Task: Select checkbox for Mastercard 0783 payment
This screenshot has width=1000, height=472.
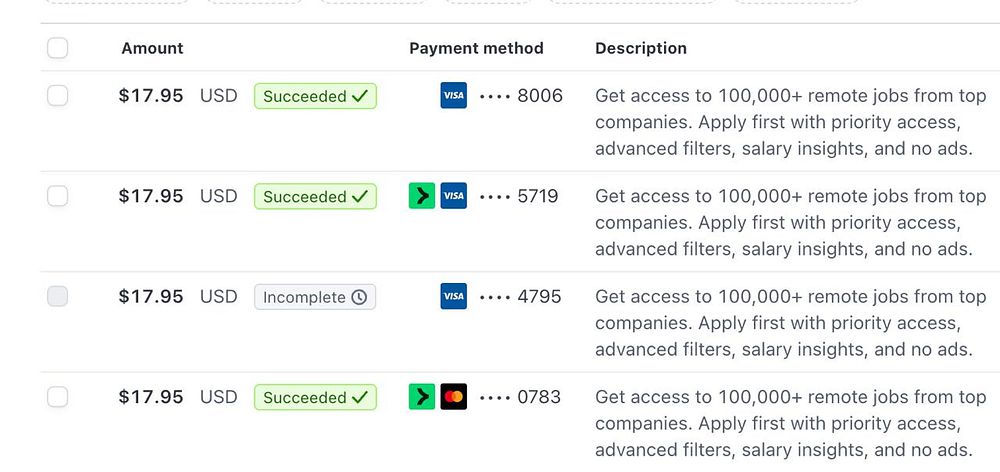Action: [x=58, y=397]
